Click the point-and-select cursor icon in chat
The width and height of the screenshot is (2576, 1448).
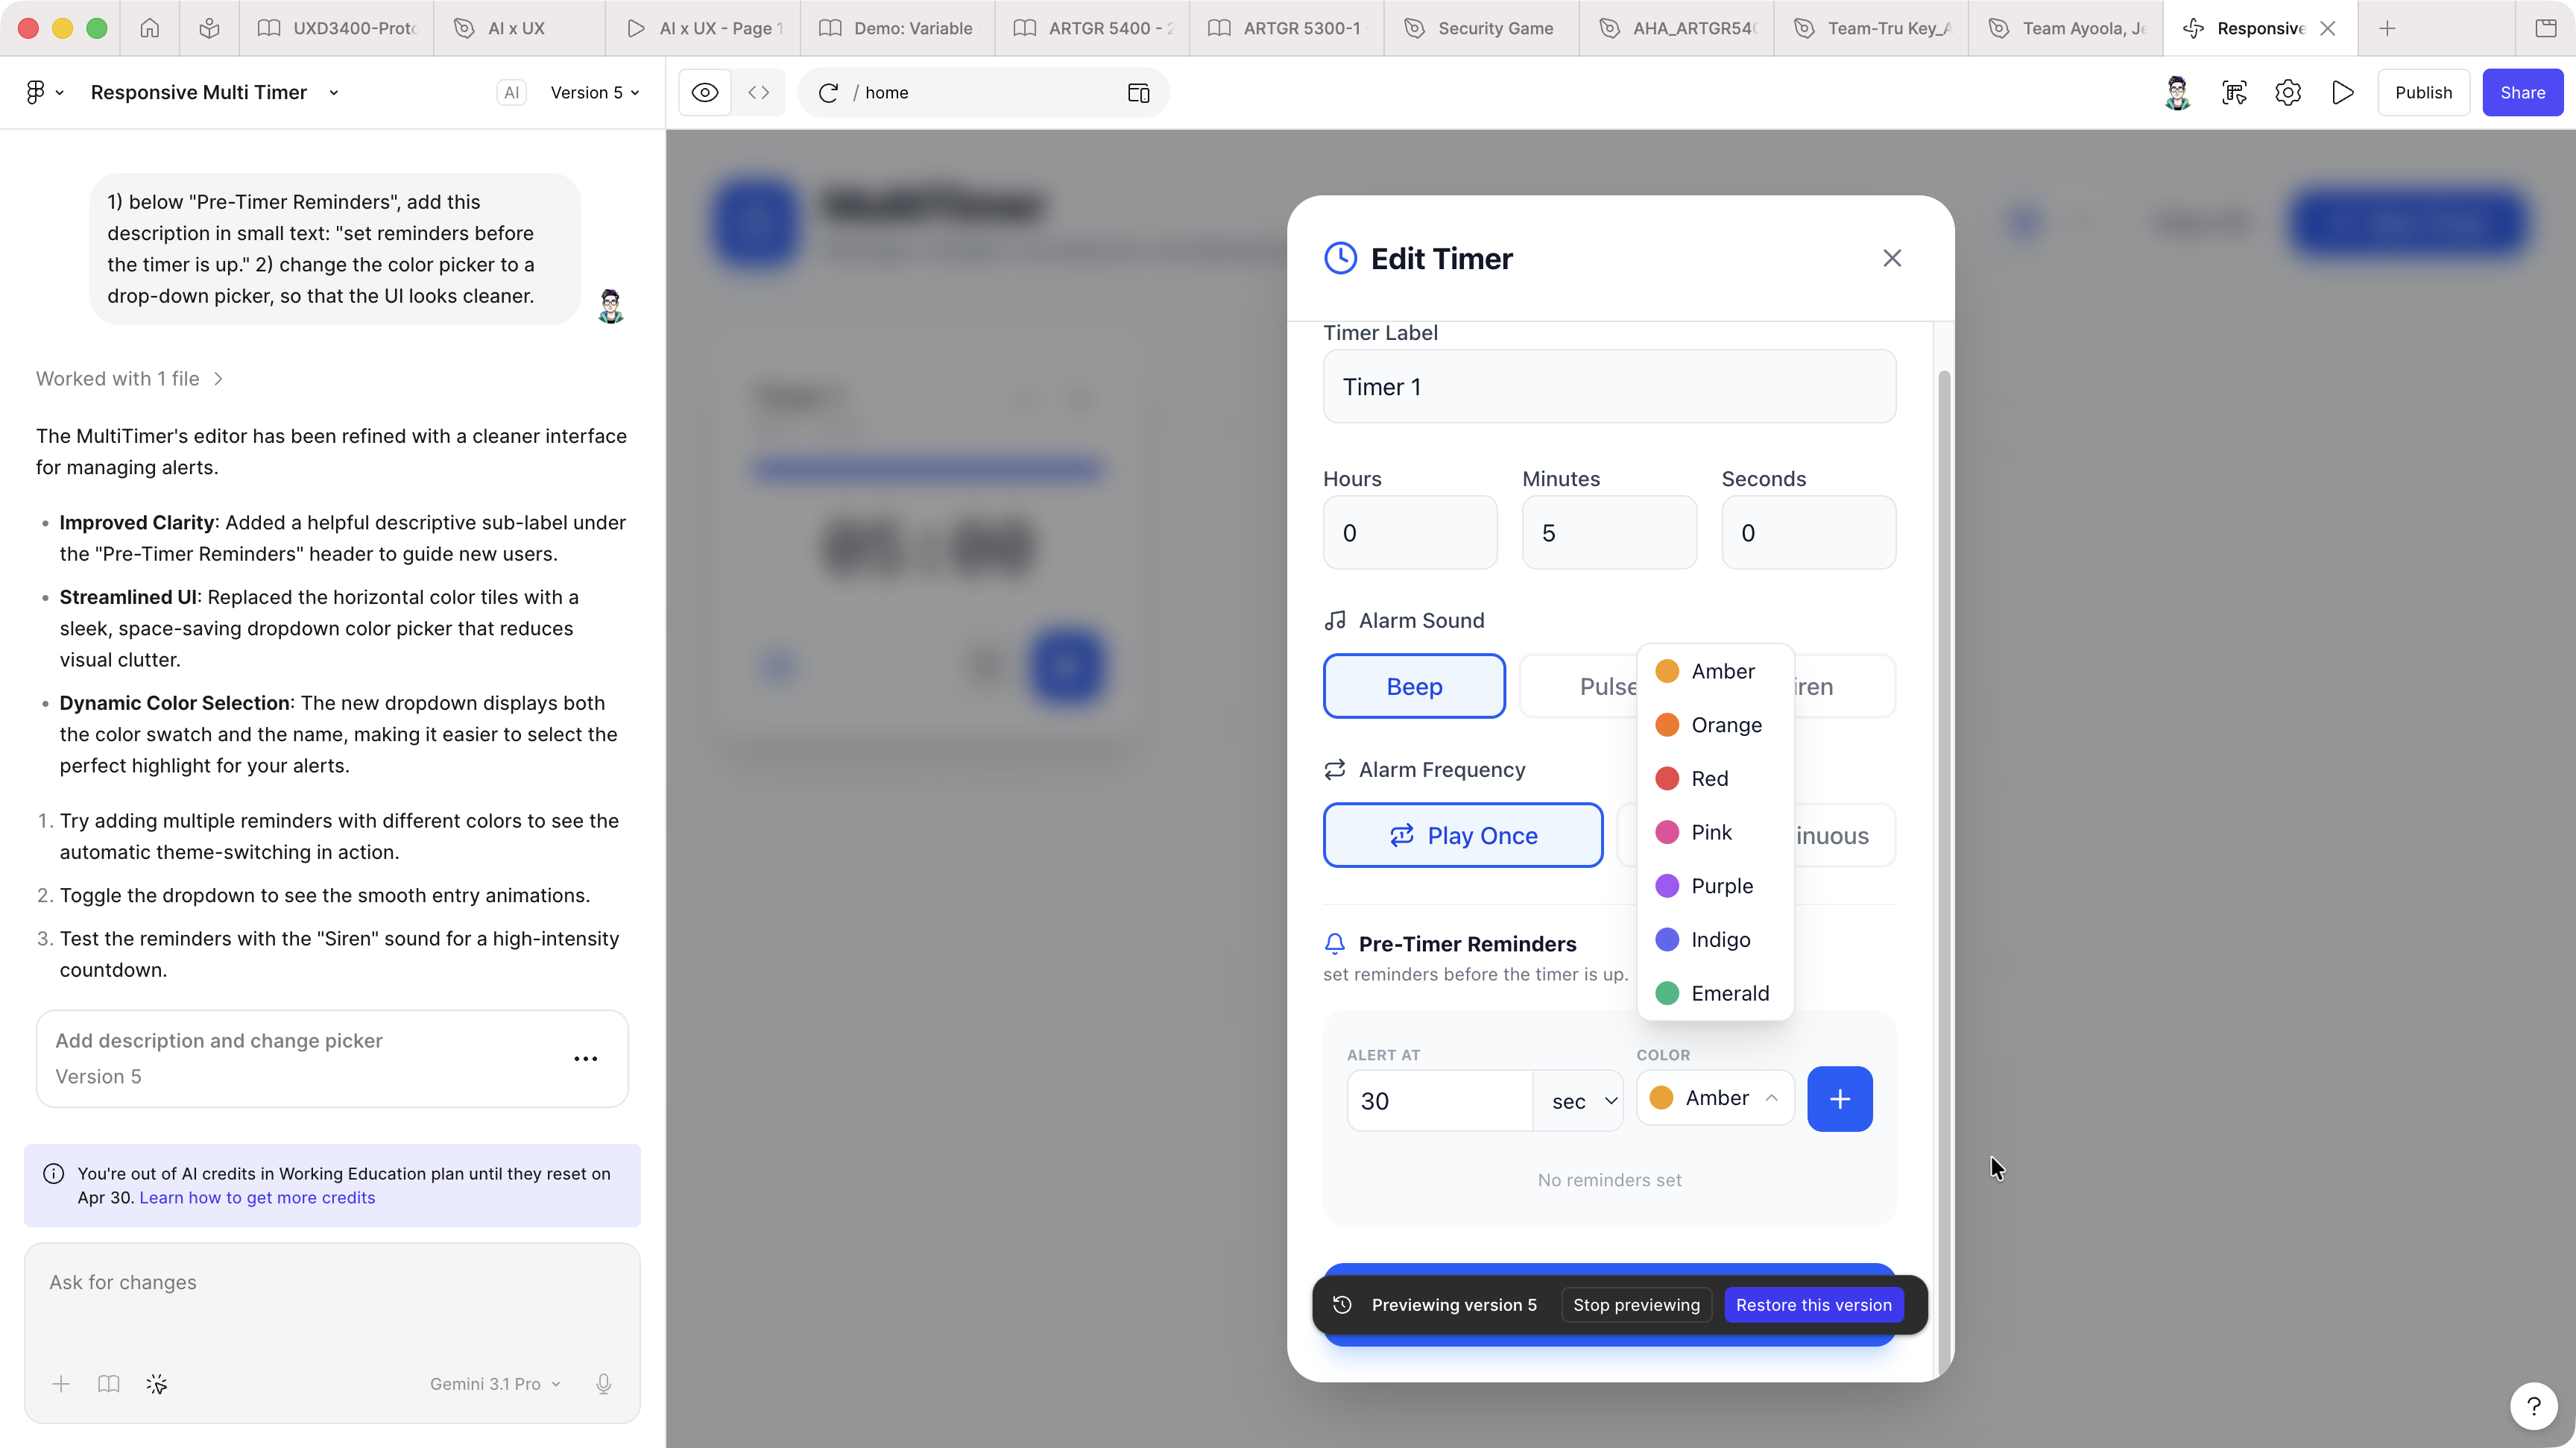pyautogui.click(x=157, y=1384)
